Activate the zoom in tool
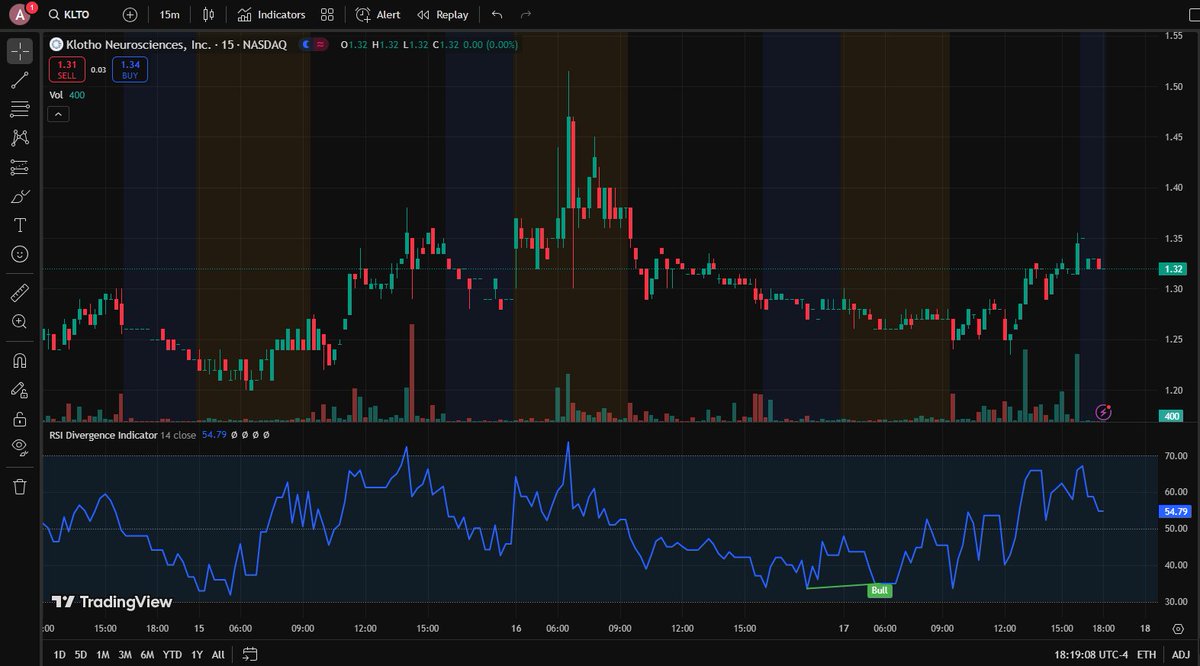Viewport: 1200px width, 666px height. (20, 321)
